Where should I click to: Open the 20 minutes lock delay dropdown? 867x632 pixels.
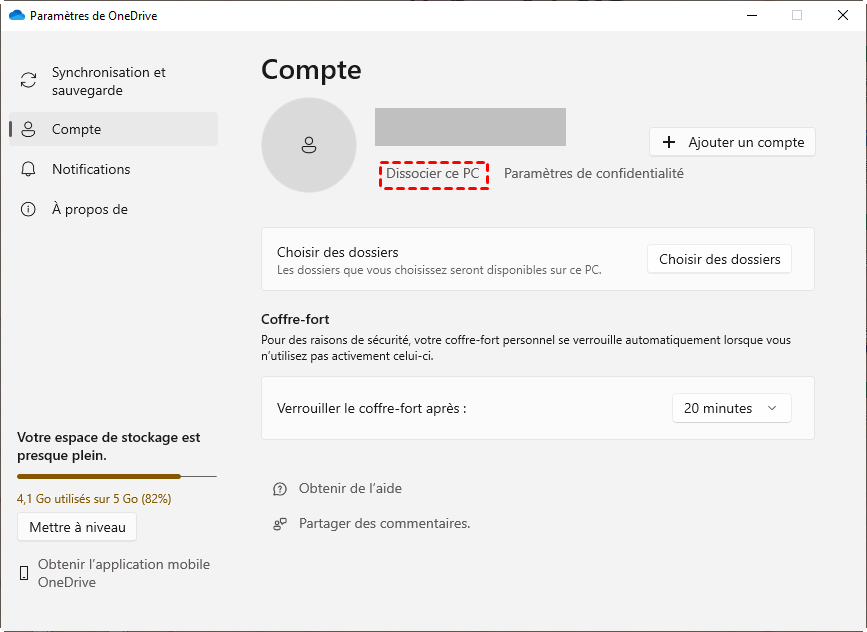pyautogui.click(x=732, y=408)
